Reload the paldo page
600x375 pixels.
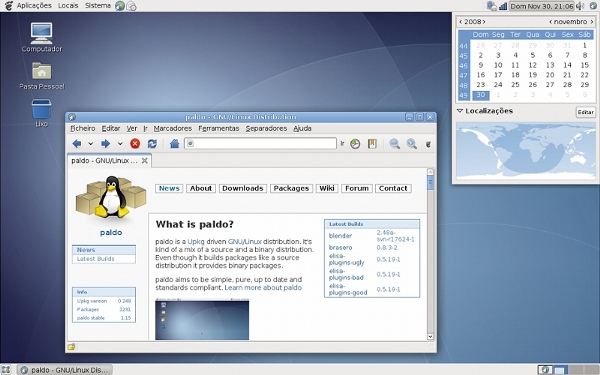tap(152, 143)
